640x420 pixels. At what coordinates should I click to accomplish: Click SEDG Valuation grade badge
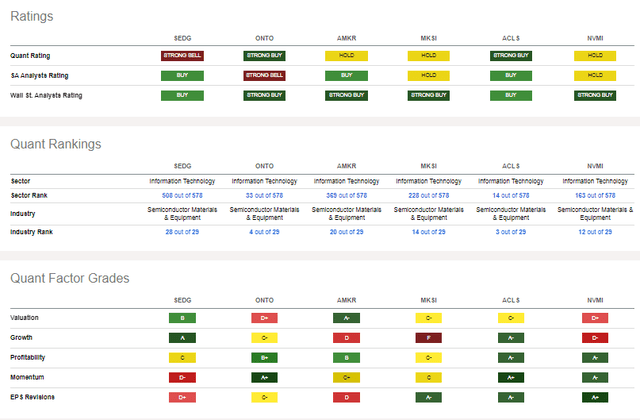tap(182, 318)
